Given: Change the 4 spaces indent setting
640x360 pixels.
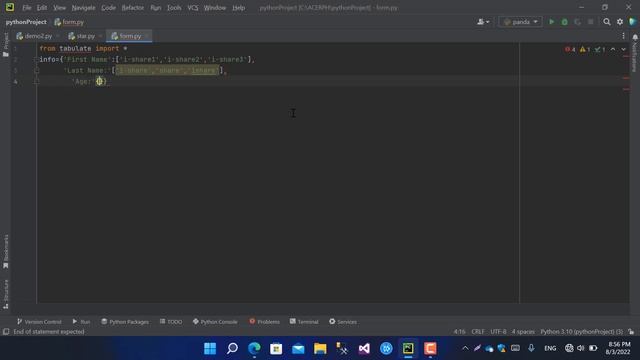Looking at the screenshot, I should pos(523,332).
